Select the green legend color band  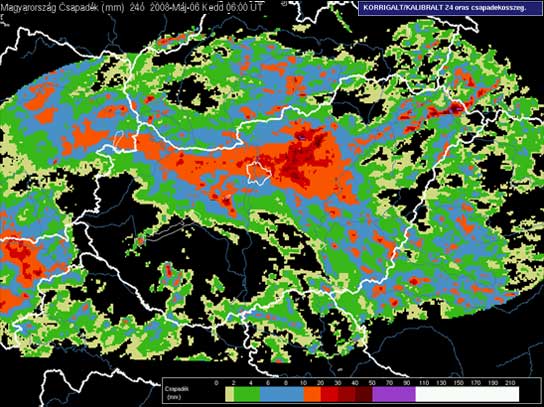(x=247, y=394)
